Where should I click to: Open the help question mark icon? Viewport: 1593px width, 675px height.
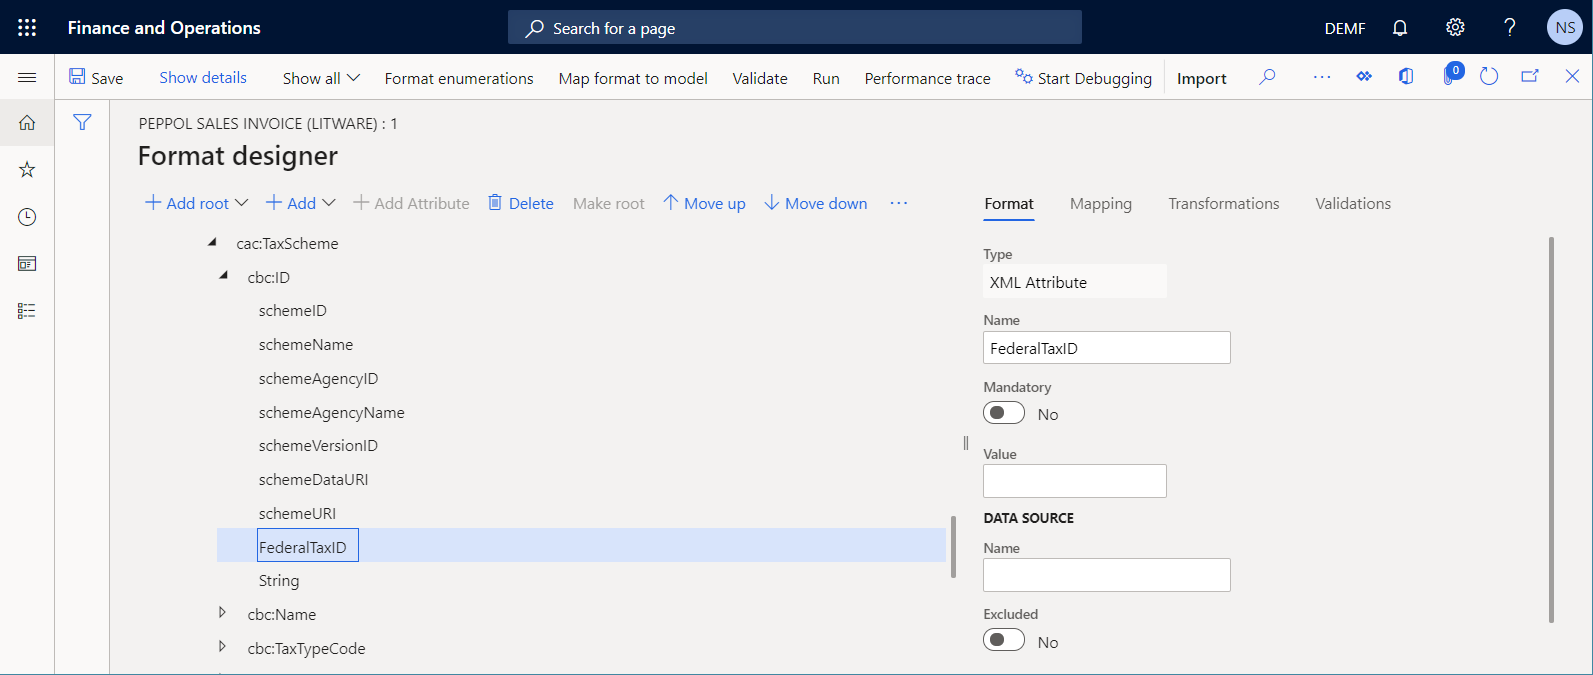click(1510, 27)
